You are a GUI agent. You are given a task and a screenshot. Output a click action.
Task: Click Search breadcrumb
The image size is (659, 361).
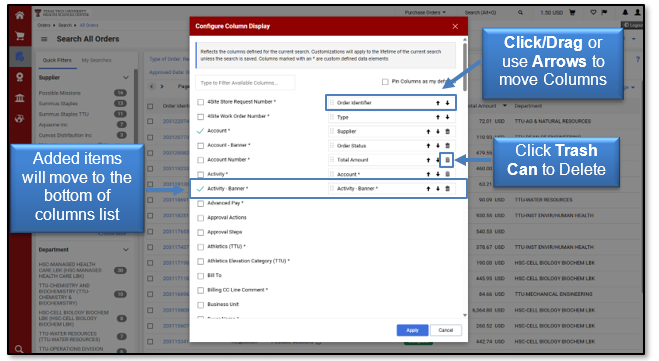point(65,25)
